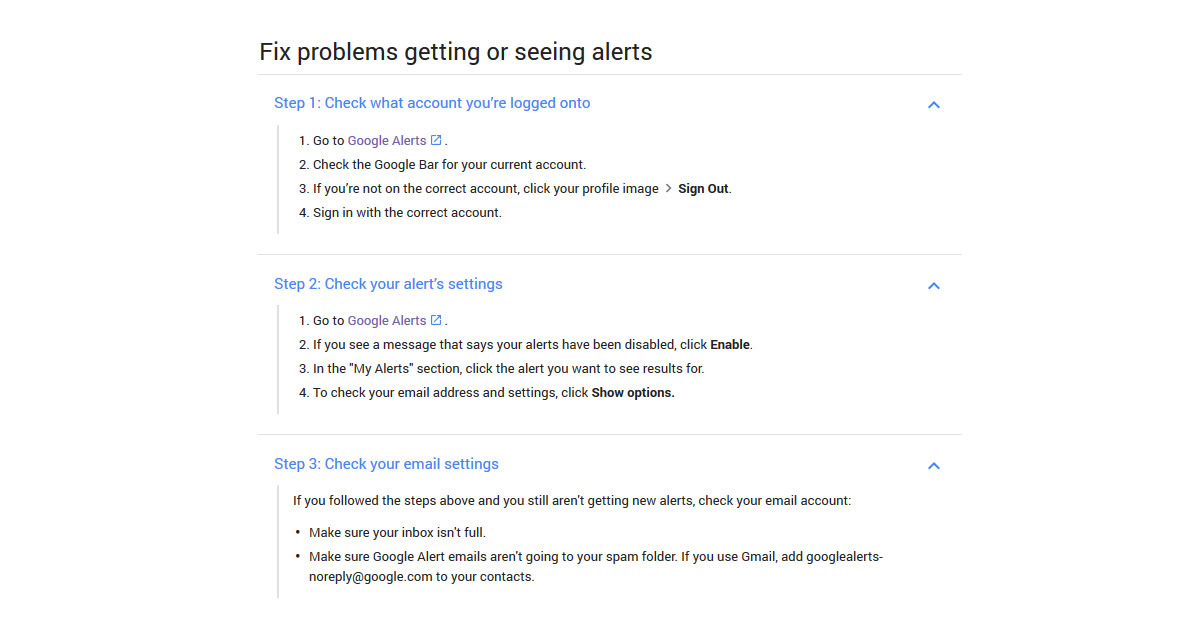Collapse Step 1 using its chevron arrow
Viewport: 1203px width, 641px height.
point(933,105)
